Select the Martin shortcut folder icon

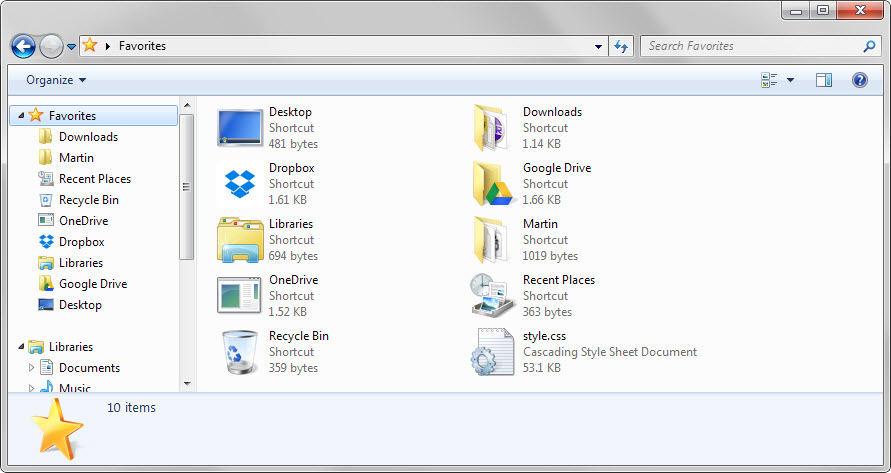492,239
